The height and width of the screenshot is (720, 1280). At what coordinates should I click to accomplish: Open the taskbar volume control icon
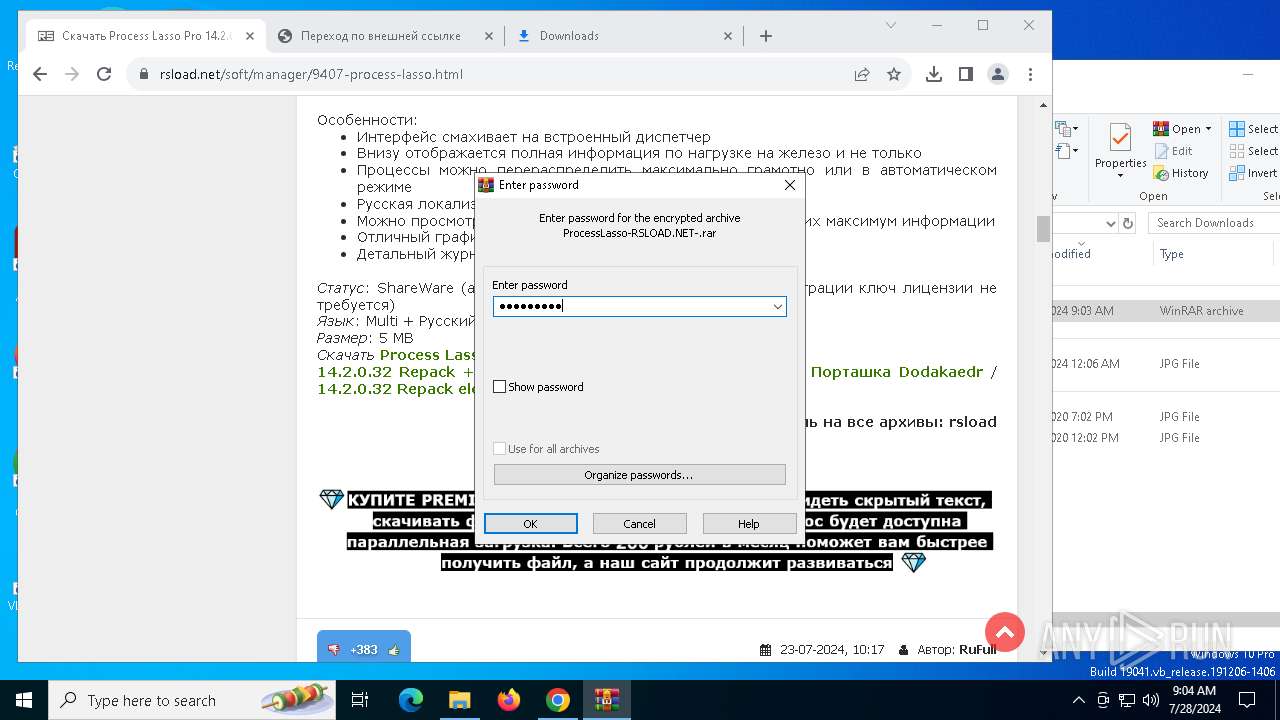(1150, 700)
